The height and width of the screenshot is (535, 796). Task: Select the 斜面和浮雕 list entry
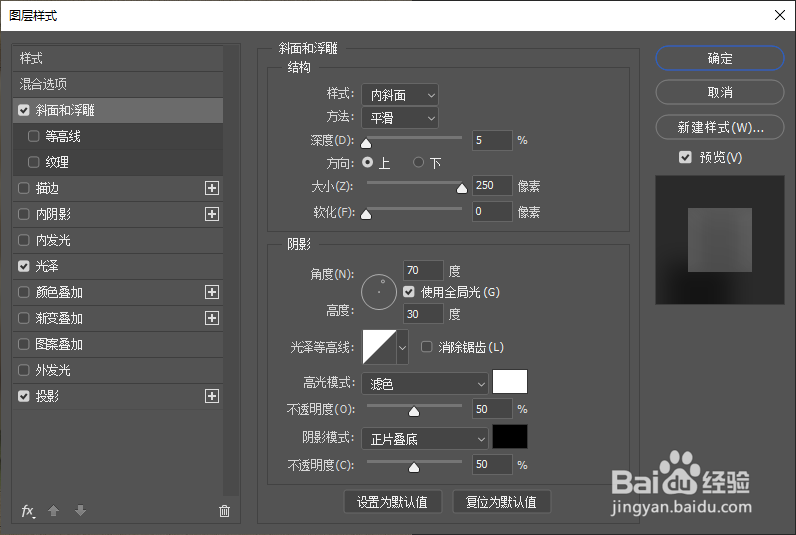(x=118, y=110)
